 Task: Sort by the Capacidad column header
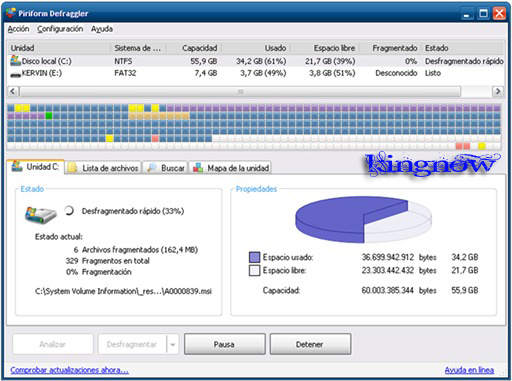point(194,48)
